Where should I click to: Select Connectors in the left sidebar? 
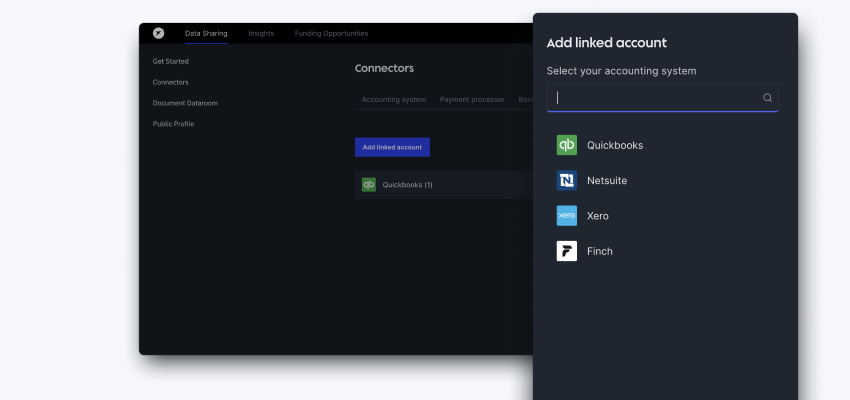tap(170, 82)
